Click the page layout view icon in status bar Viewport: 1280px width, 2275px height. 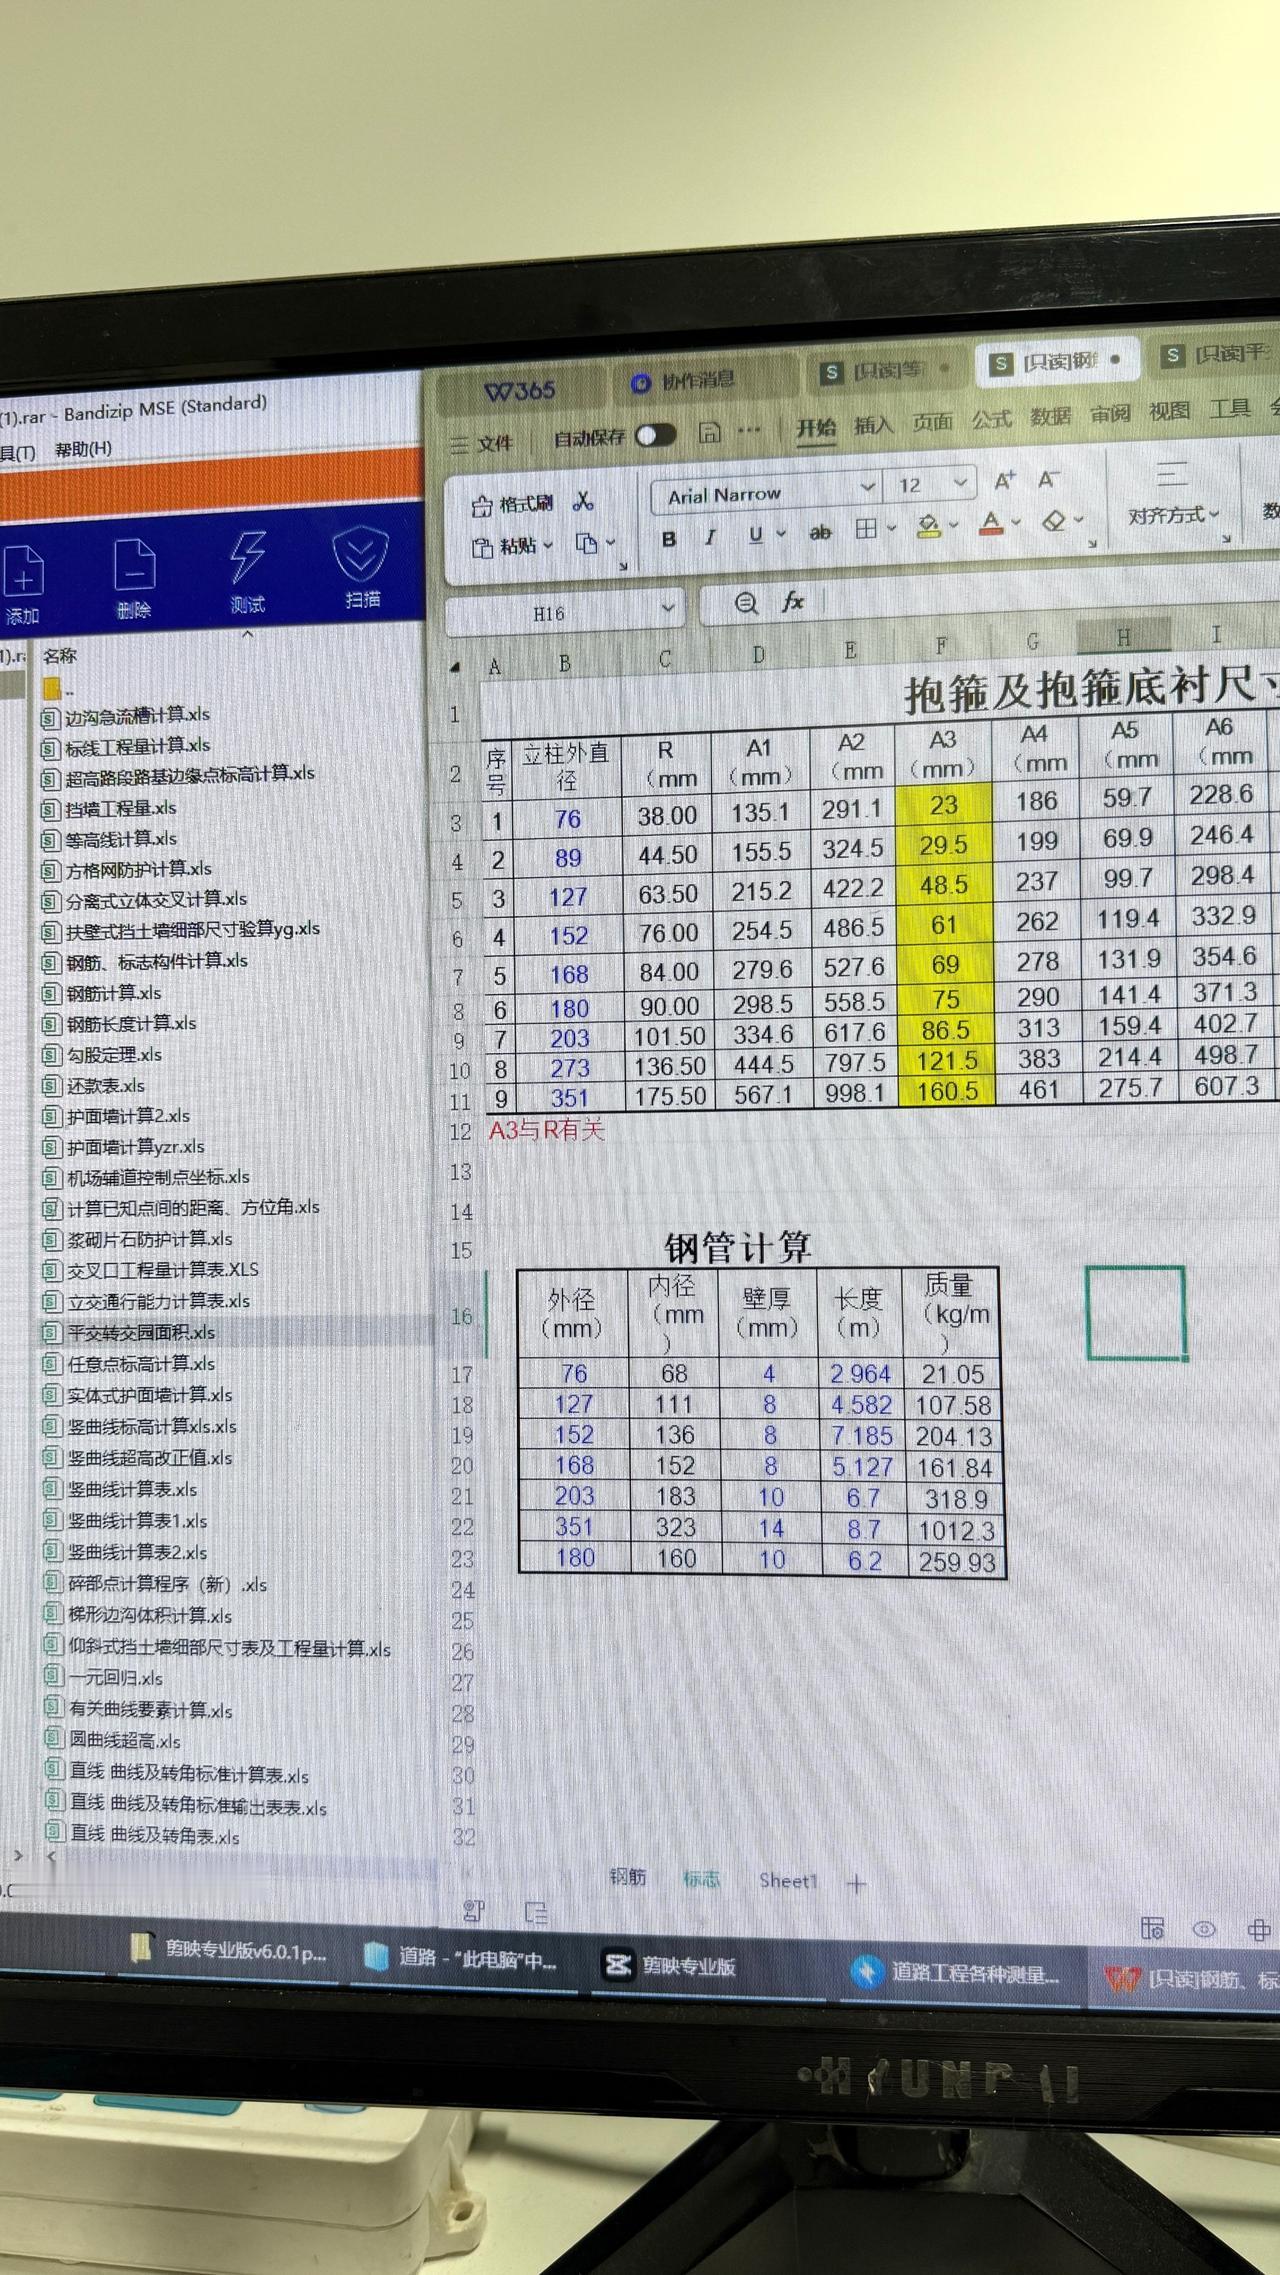coord(1152,1928)
